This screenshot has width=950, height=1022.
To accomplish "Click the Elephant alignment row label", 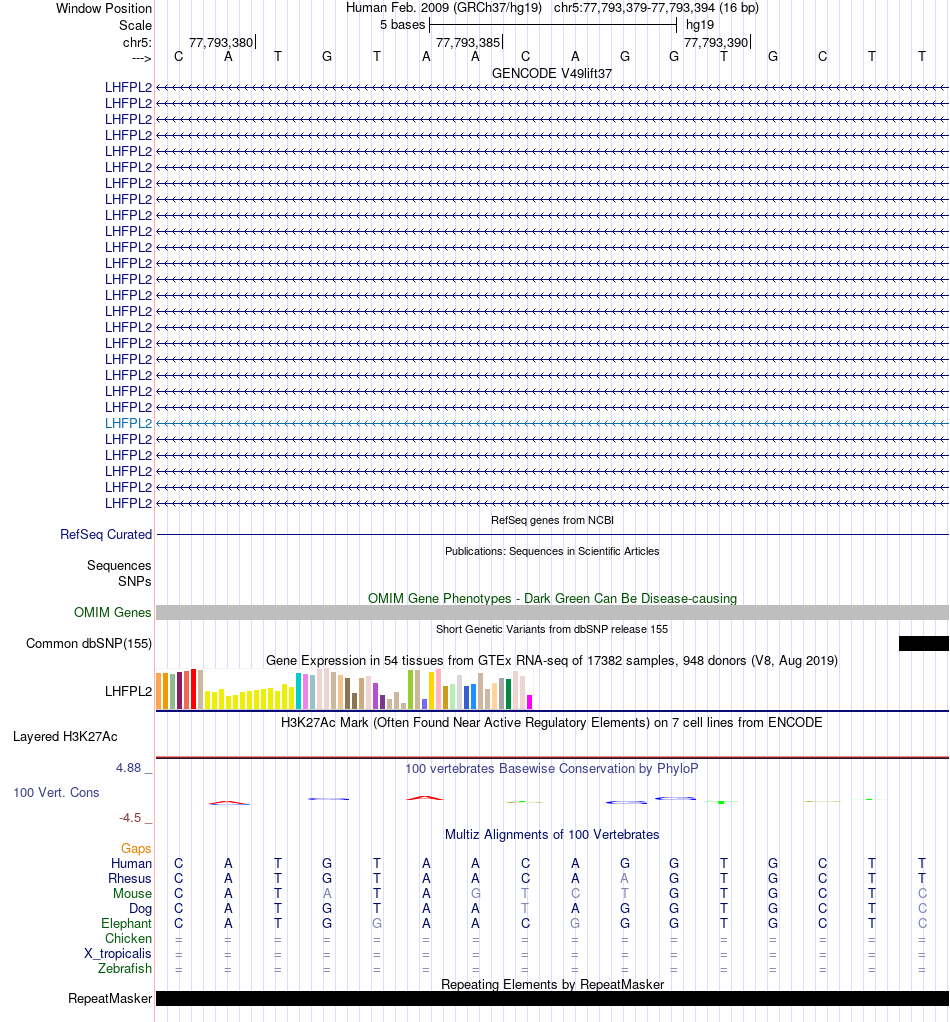I will pyautogui.click(x=126, y=924).
